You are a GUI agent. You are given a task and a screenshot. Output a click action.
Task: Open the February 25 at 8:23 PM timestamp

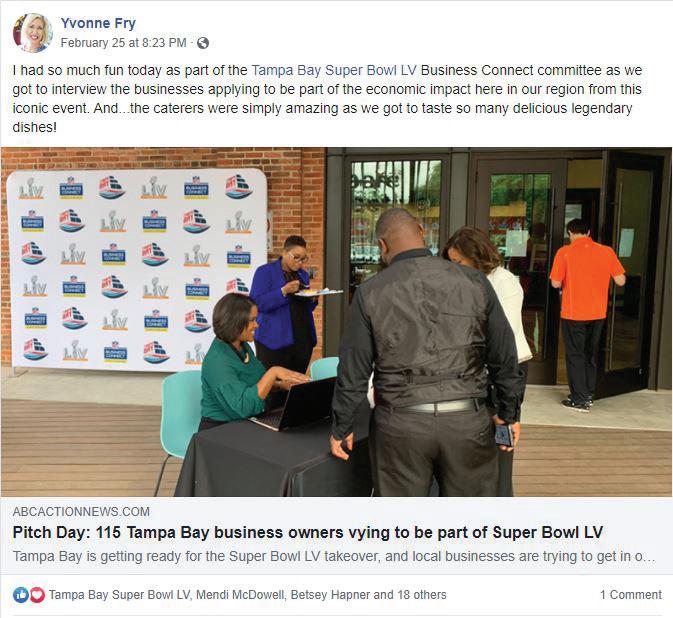click(124, 43)
